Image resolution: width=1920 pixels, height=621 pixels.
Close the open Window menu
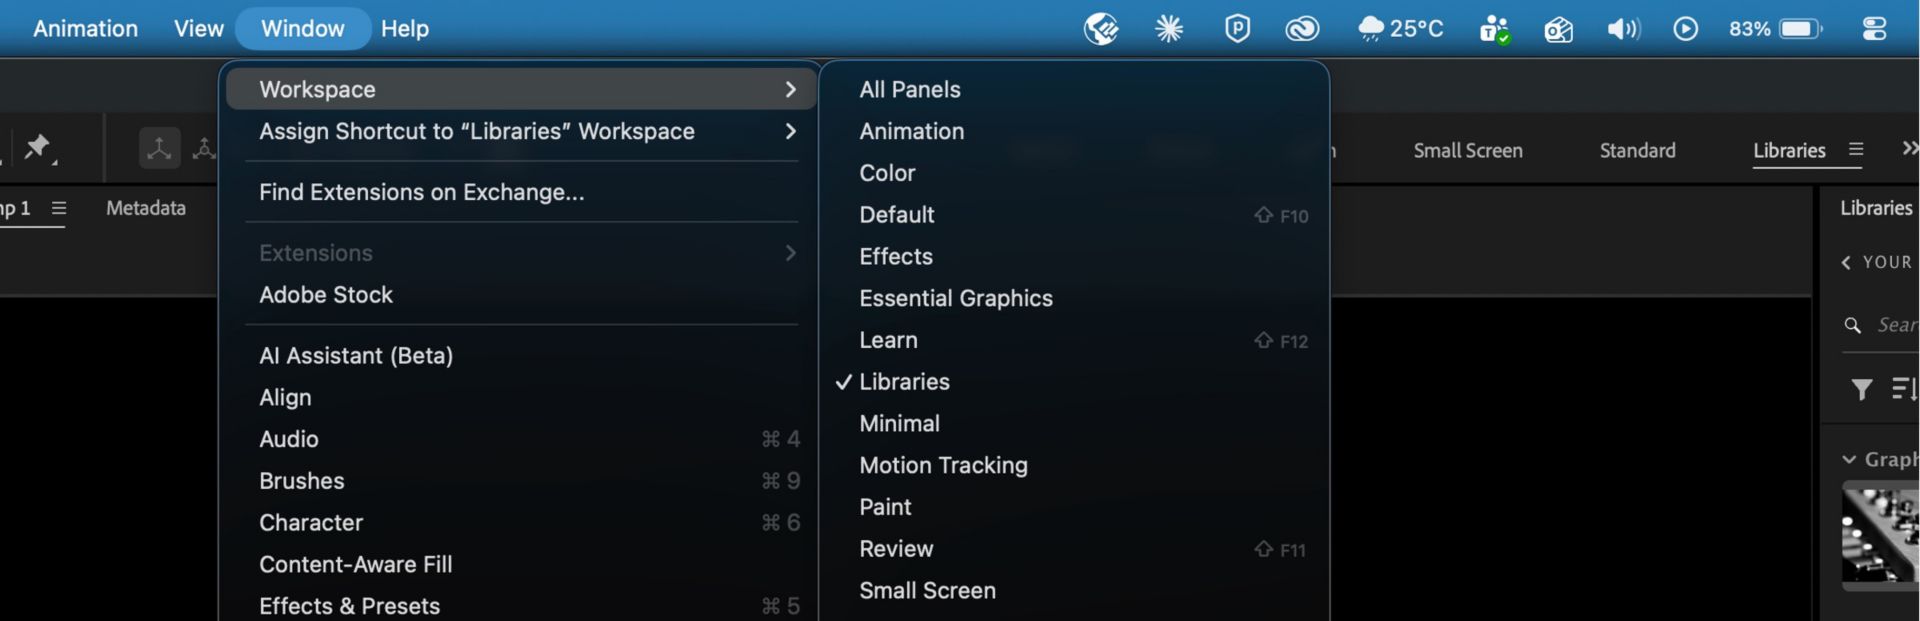(x=302, y=28)
